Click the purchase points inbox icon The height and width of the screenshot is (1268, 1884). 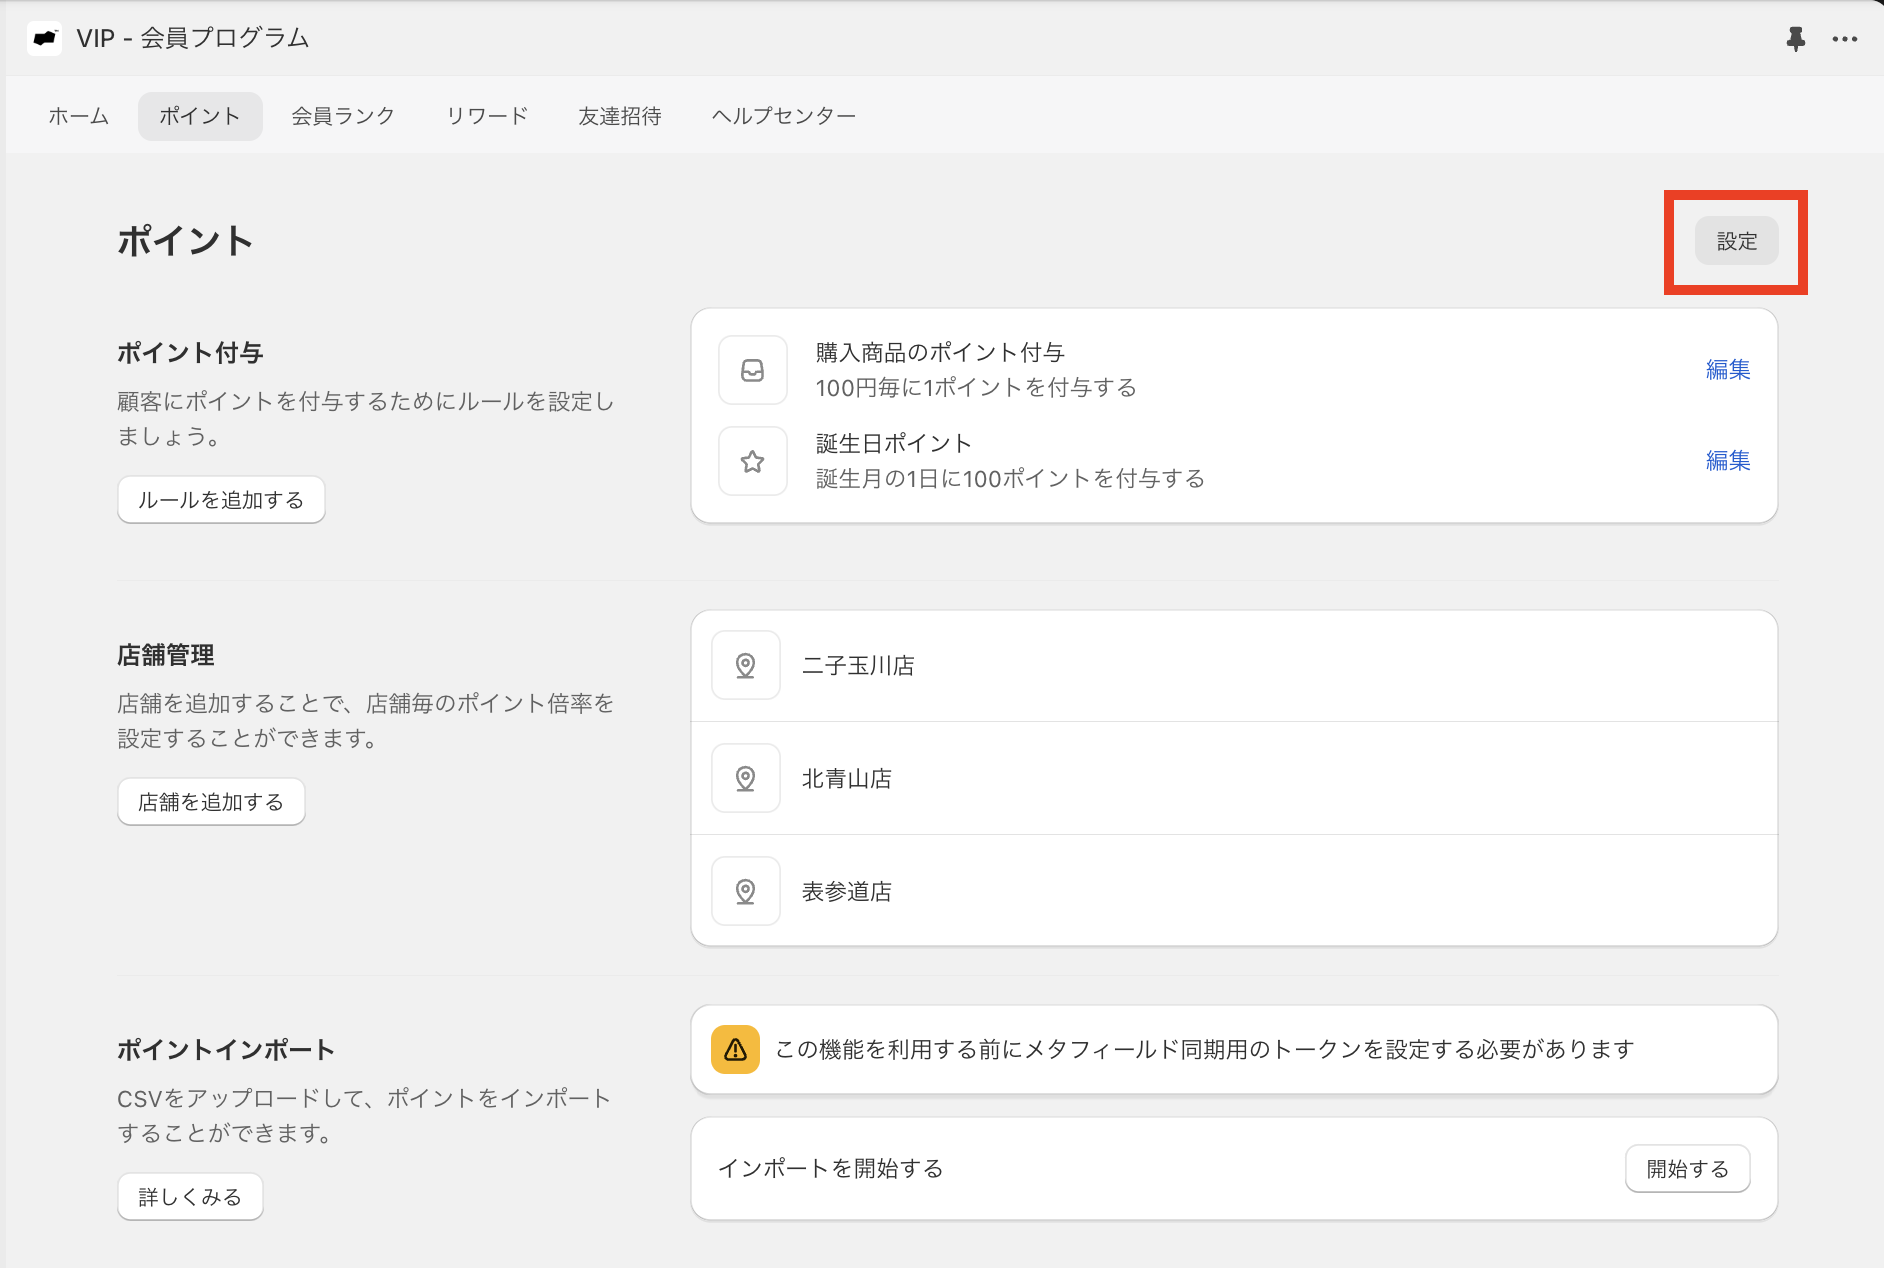click(x=753, y=370)
